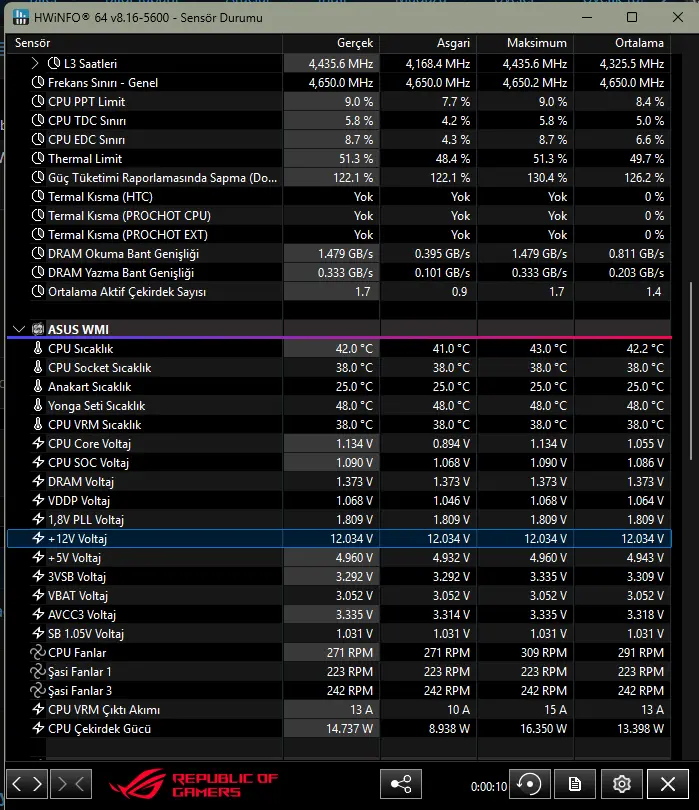Viewport: 699px width, 810px height.
Task: Select the CPU SOC Voltaj row
Action: click(339, 462)
